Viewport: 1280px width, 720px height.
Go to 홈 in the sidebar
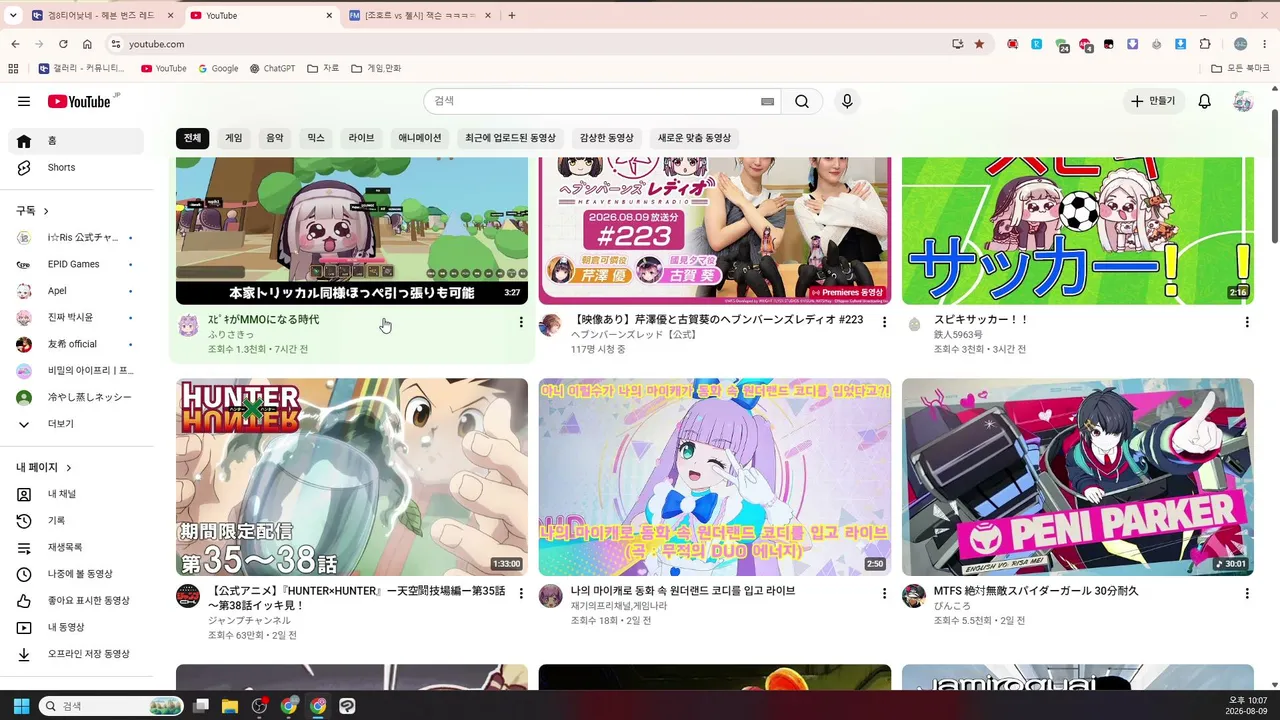[76, 141]
